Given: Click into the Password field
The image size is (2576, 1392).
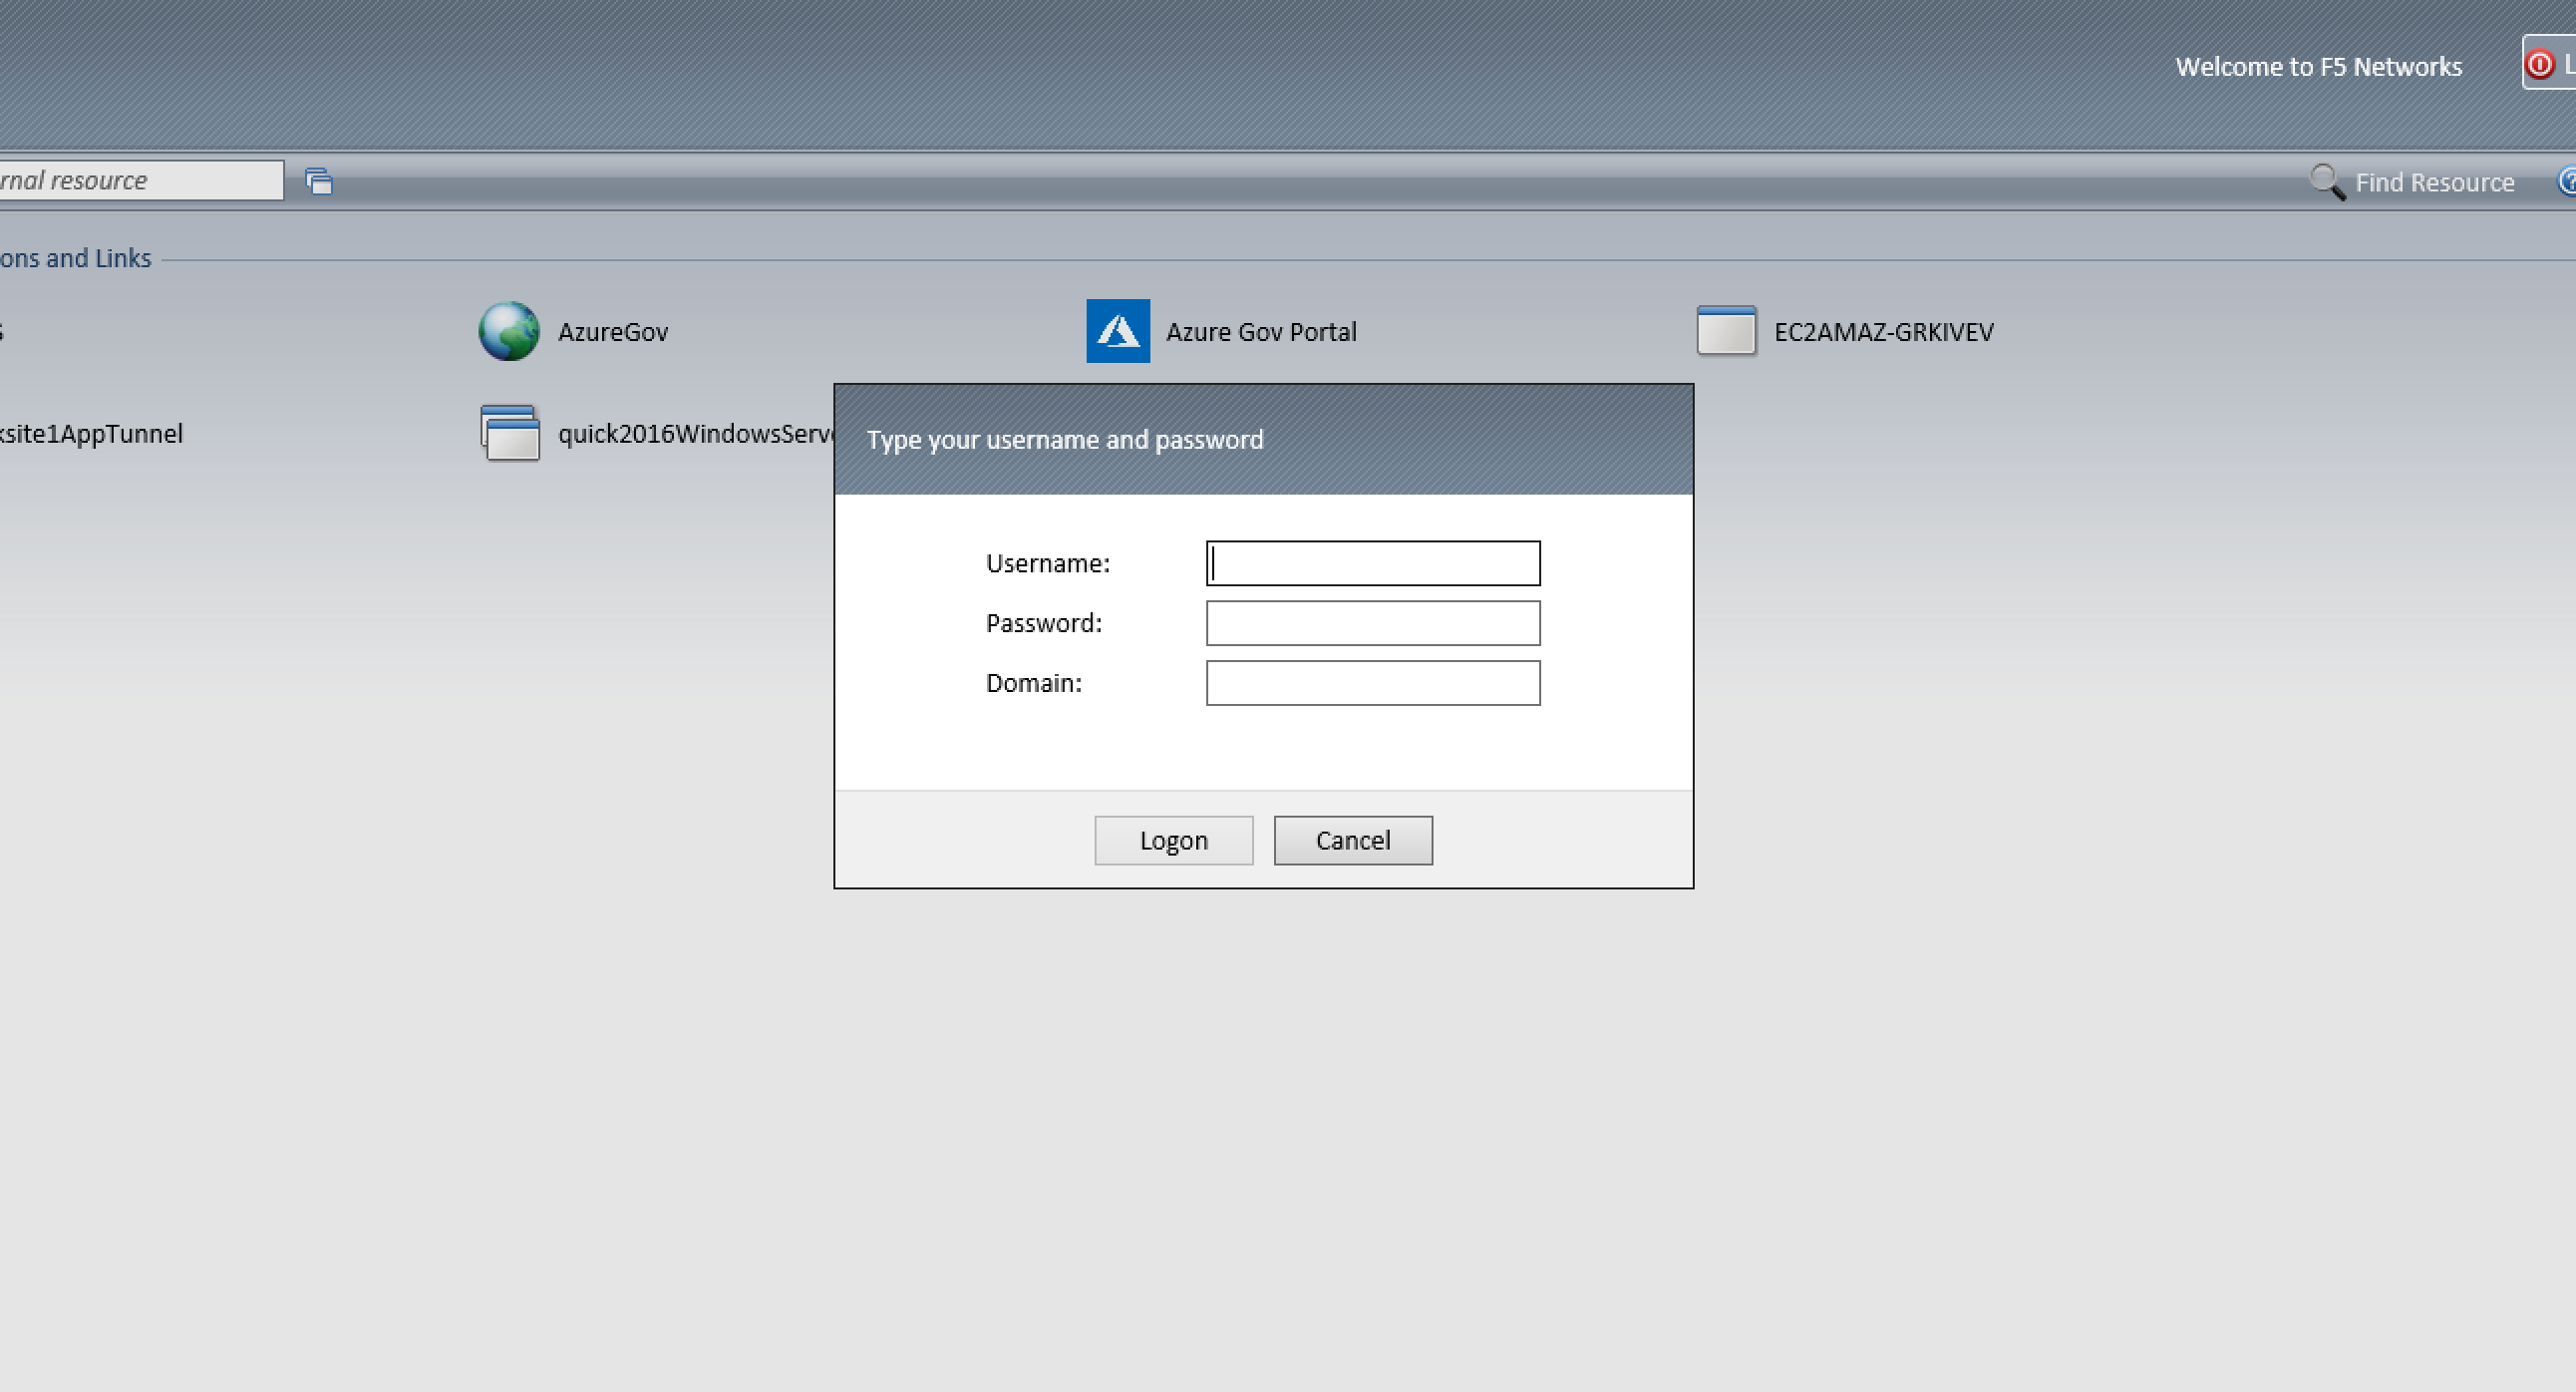Looking at the screenshot, I should click(x=1372, y=623).
